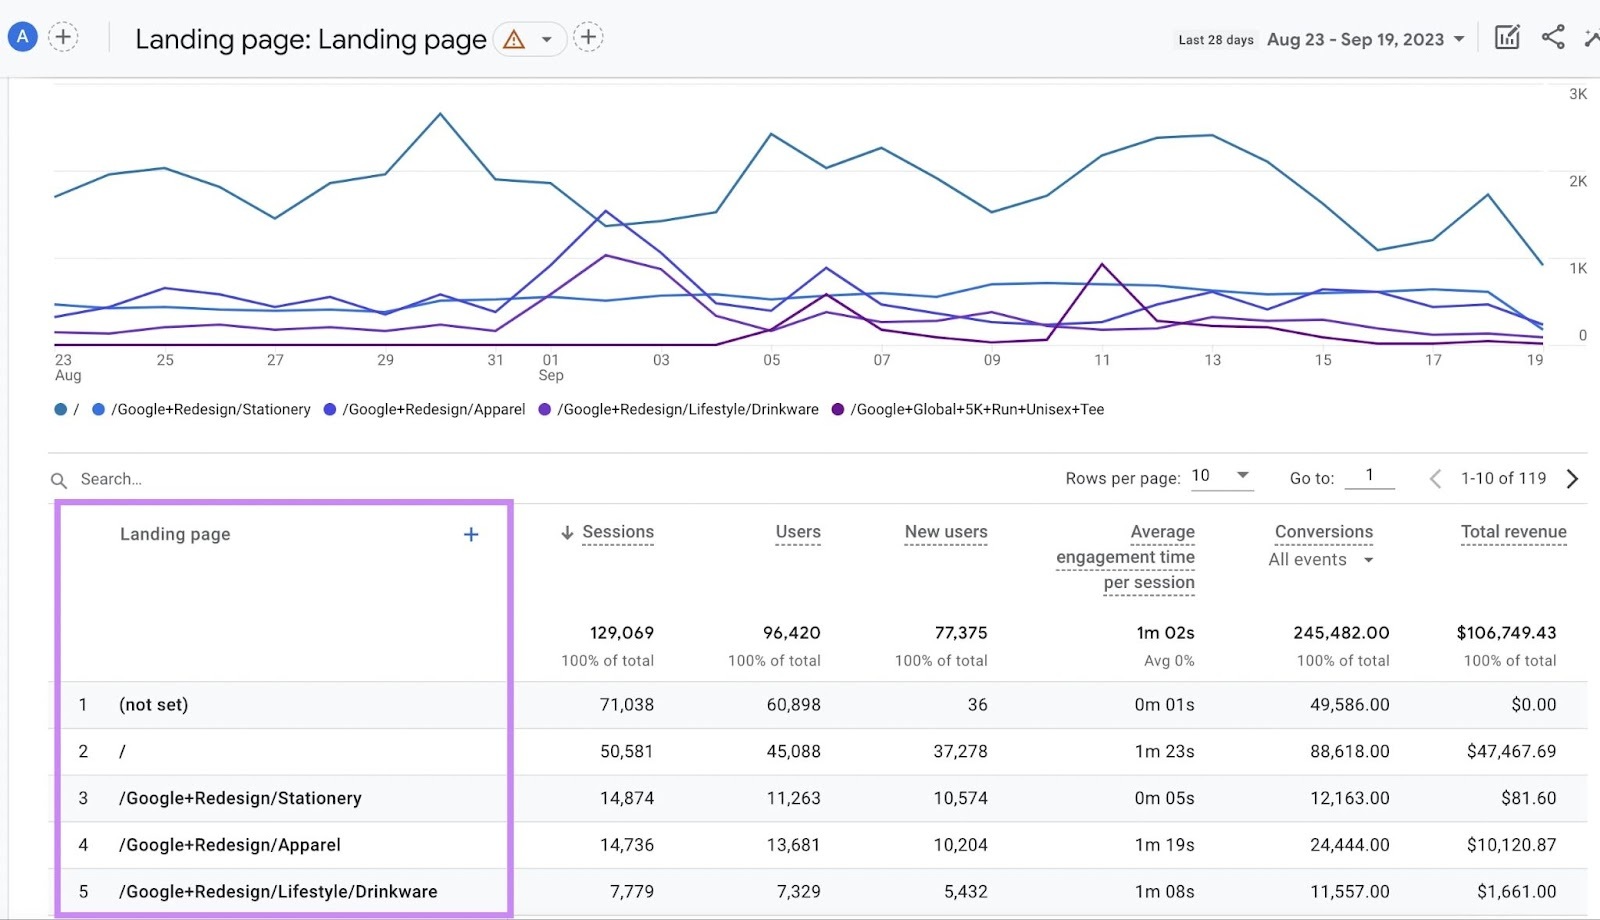
Task: Click the Go to page input field
Action: click(1369, 476)
